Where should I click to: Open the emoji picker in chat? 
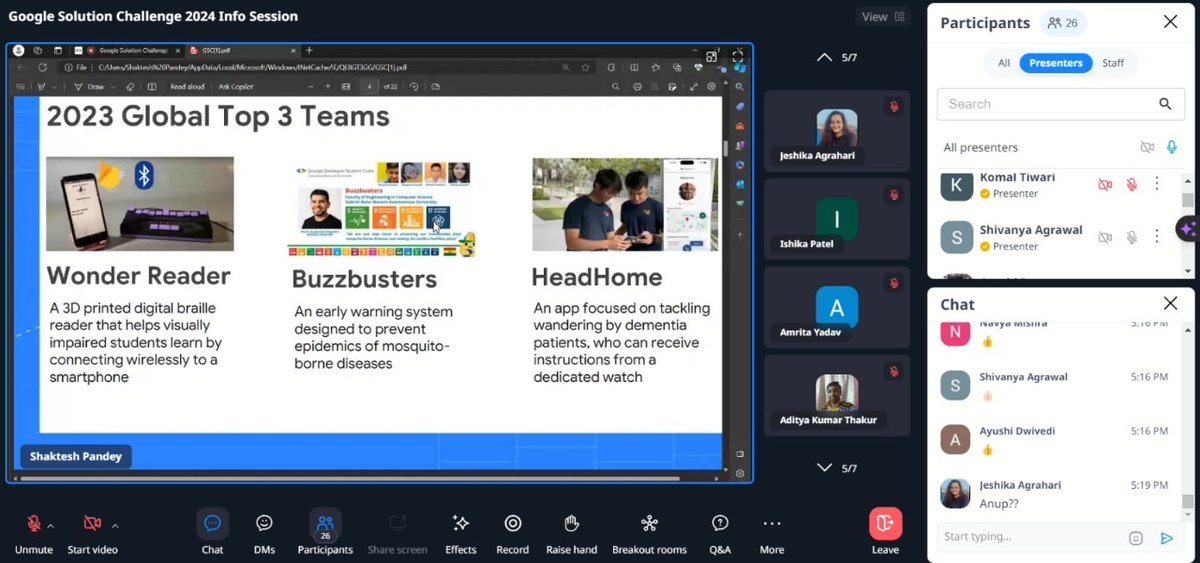point(1136,538)
